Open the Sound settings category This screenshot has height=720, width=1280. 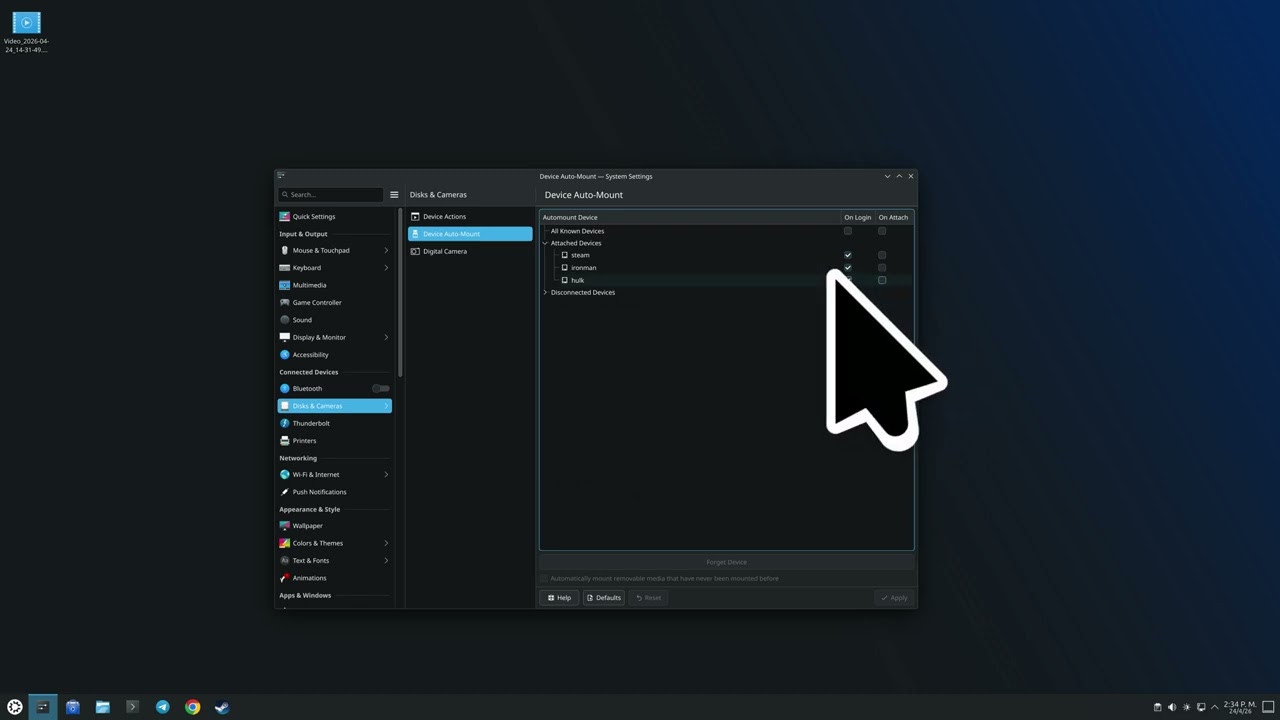(334, 320)
